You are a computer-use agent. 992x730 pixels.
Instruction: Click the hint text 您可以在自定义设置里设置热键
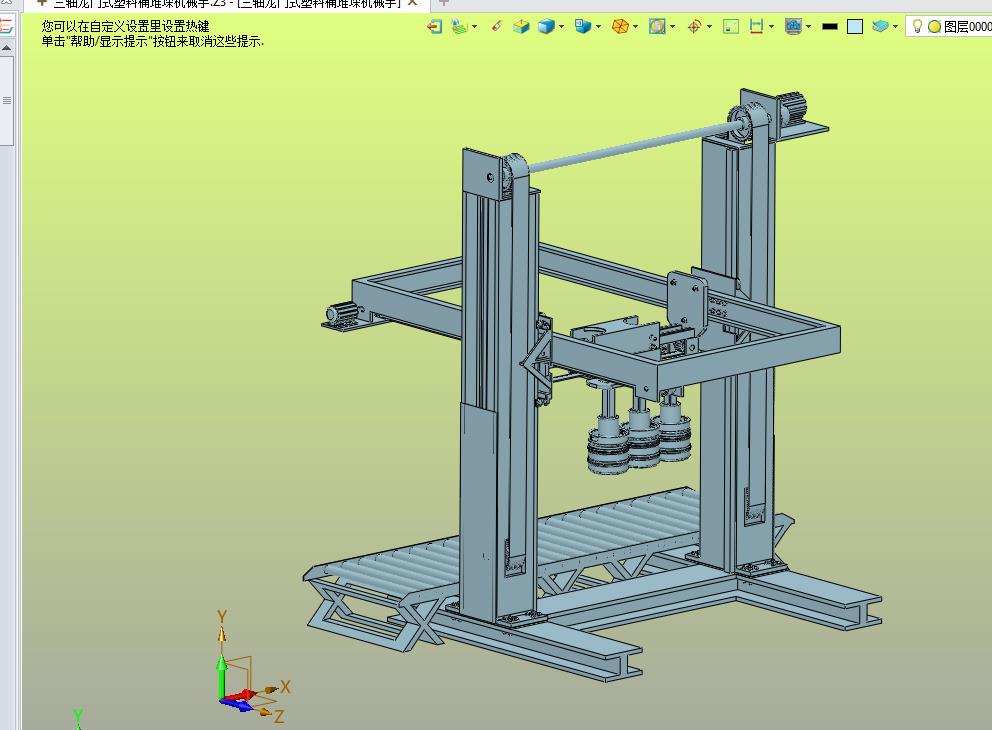coord(125,27)
